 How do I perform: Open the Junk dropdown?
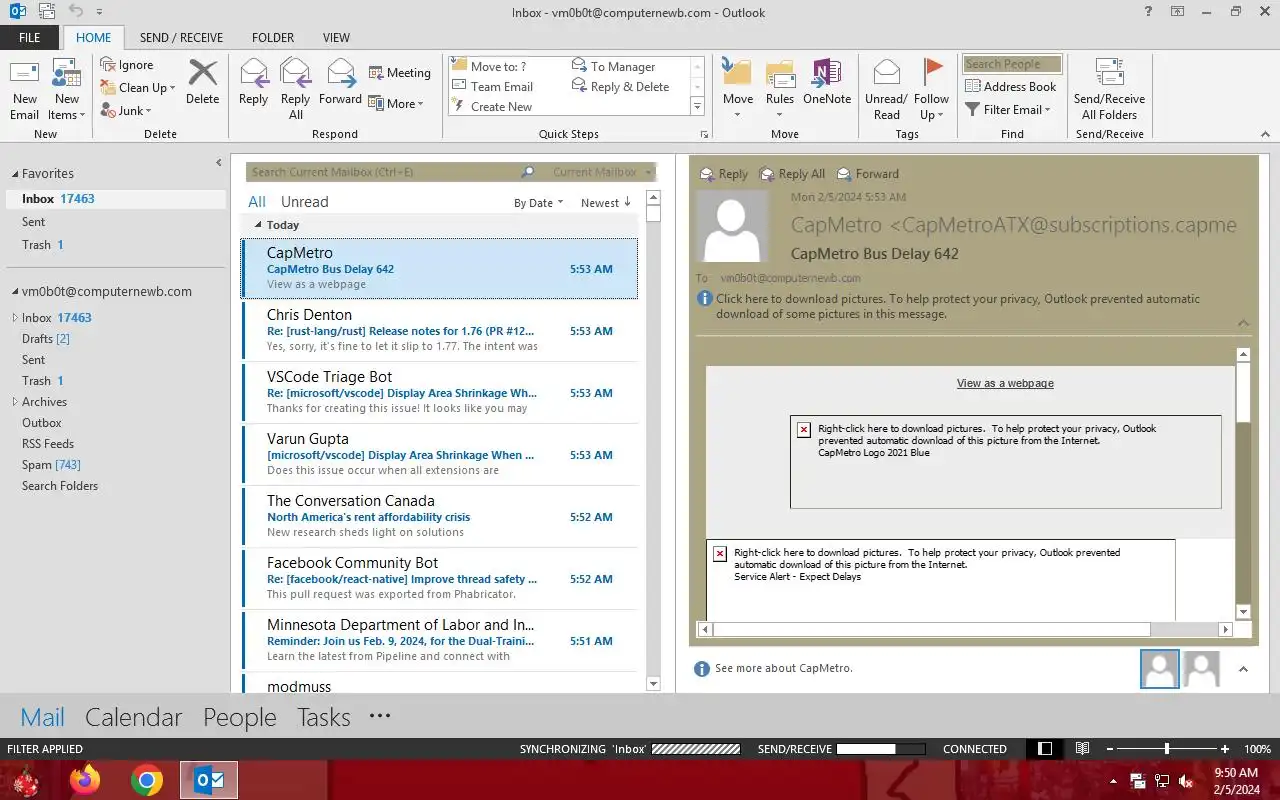[x=126, y=111]
